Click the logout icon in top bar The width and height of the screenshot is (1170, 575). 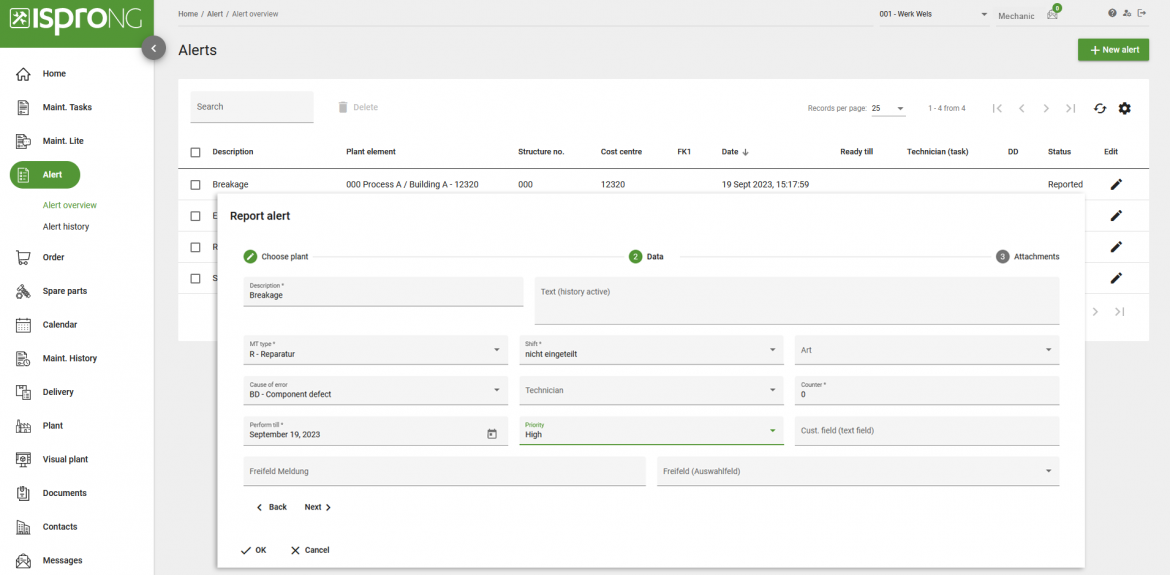coord(1142,13)
